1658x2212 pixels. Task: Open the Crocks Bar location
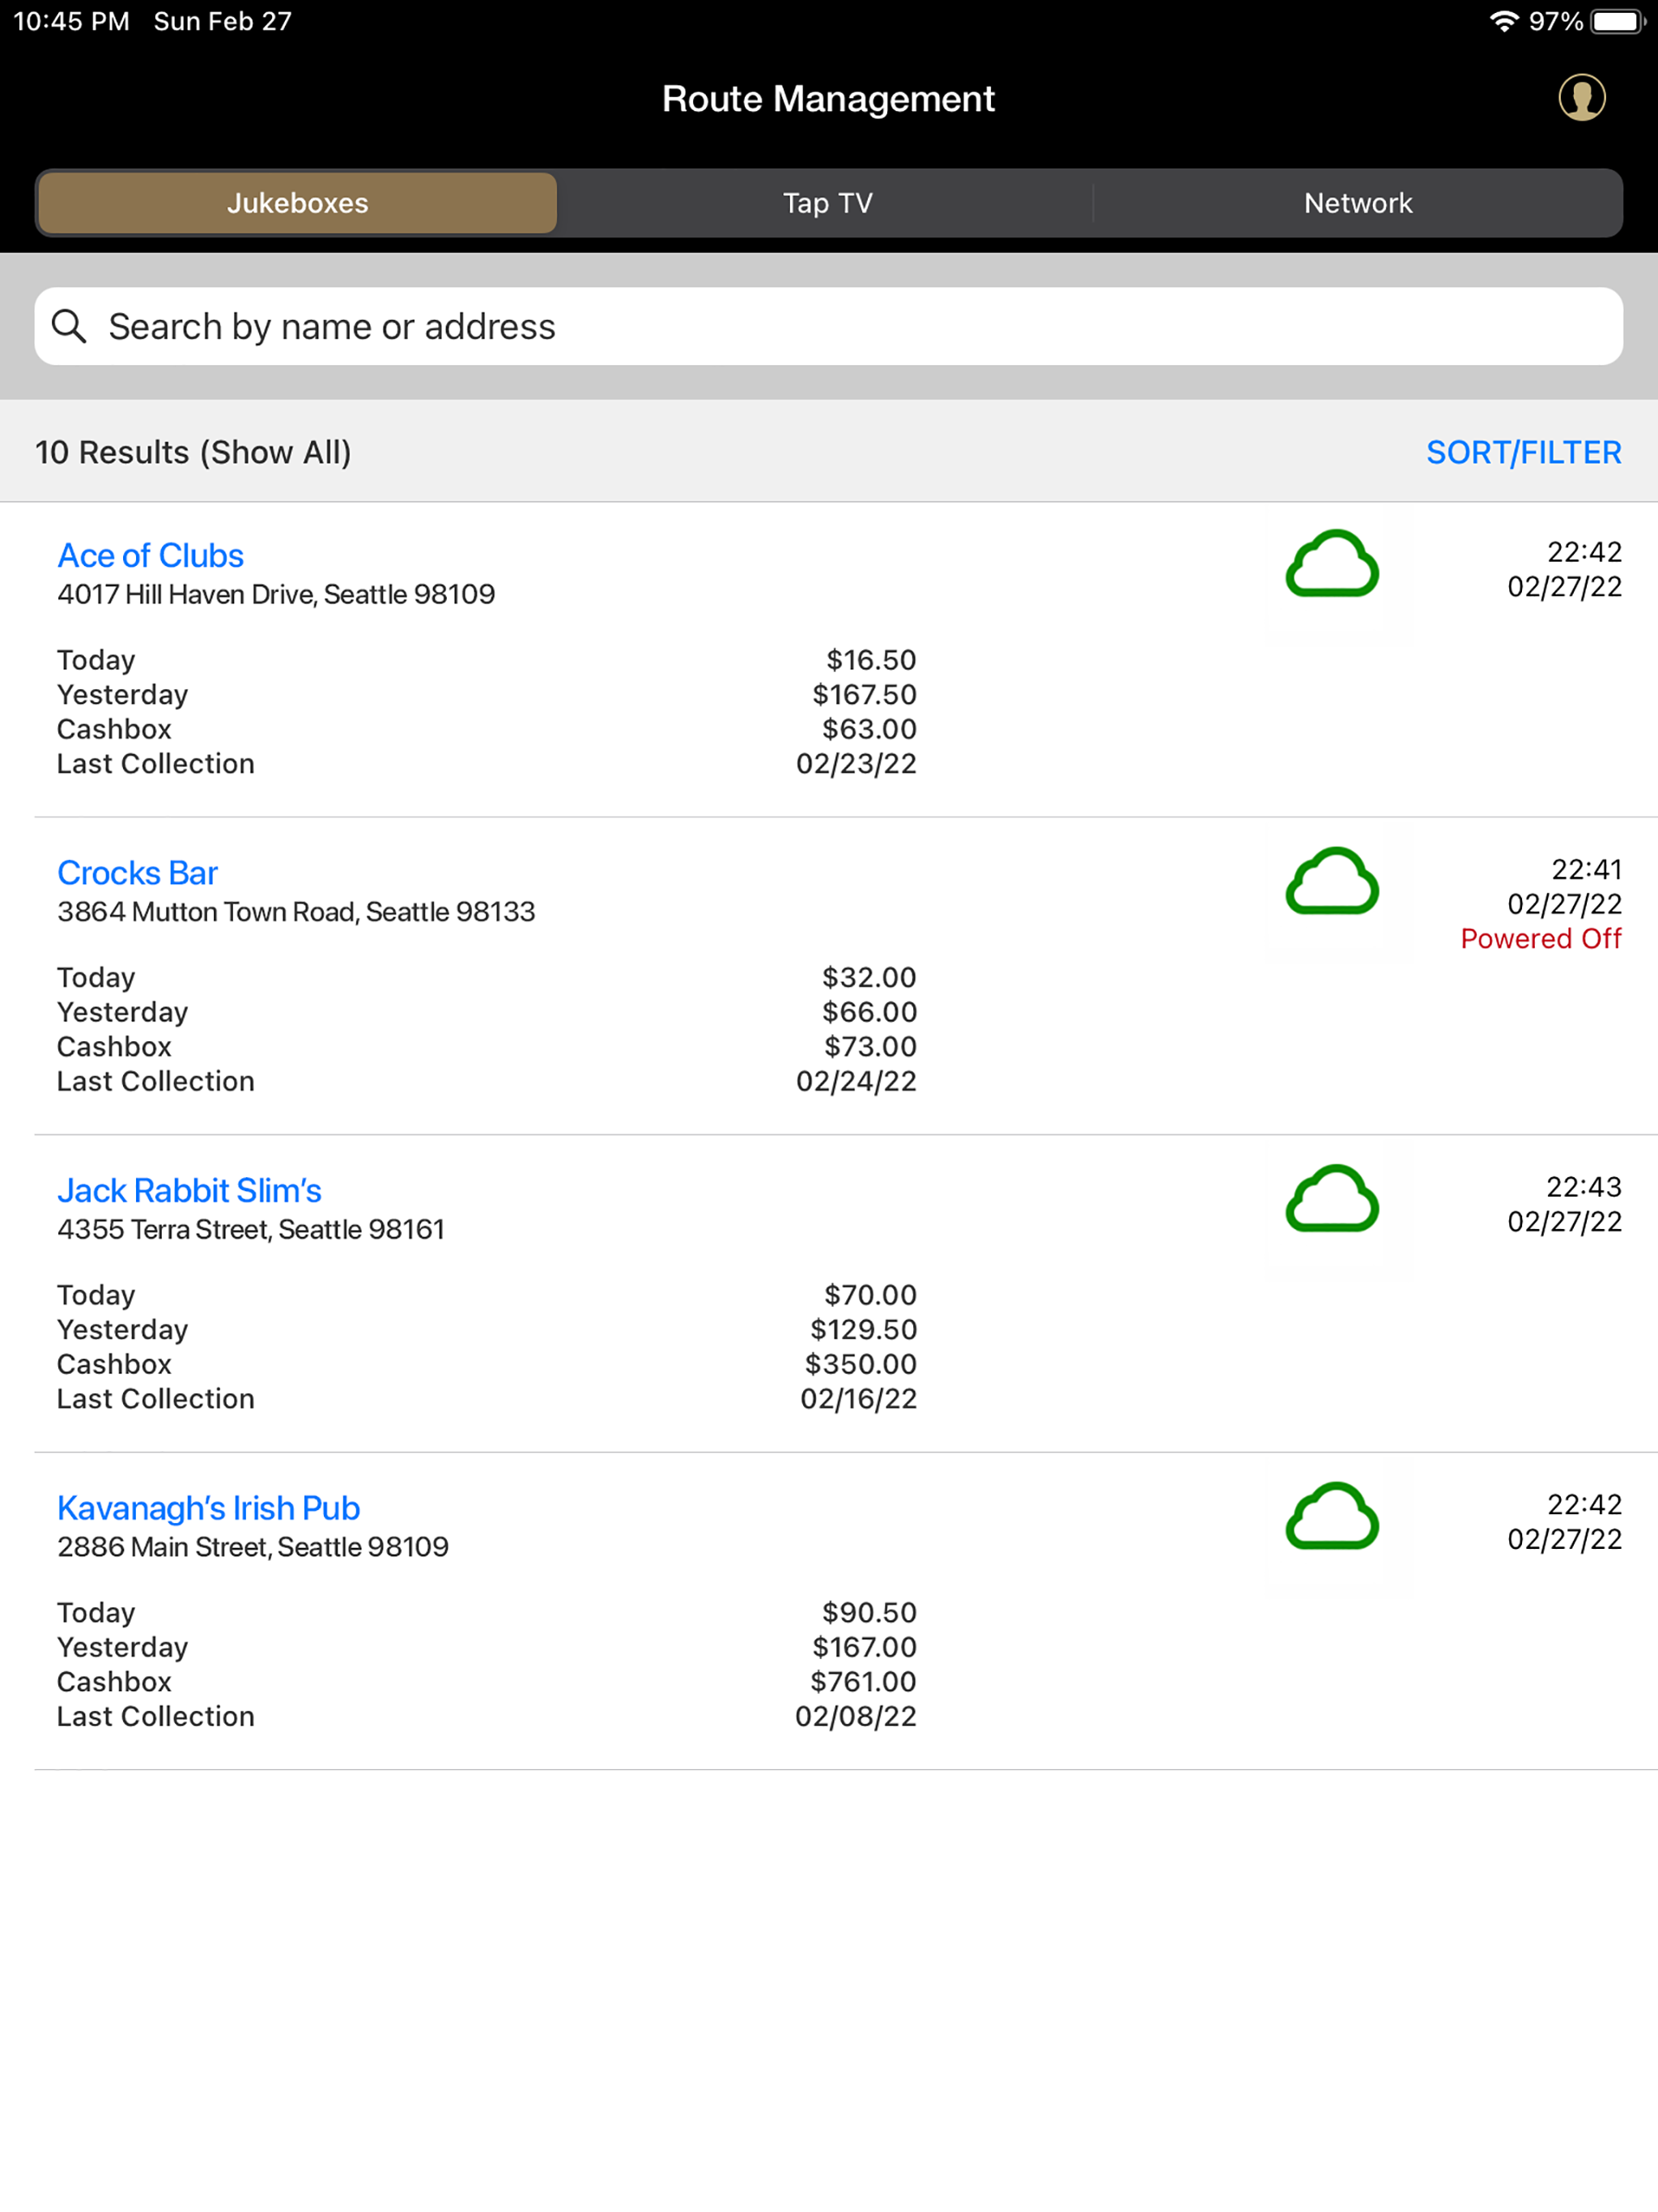tap(138, 873)
